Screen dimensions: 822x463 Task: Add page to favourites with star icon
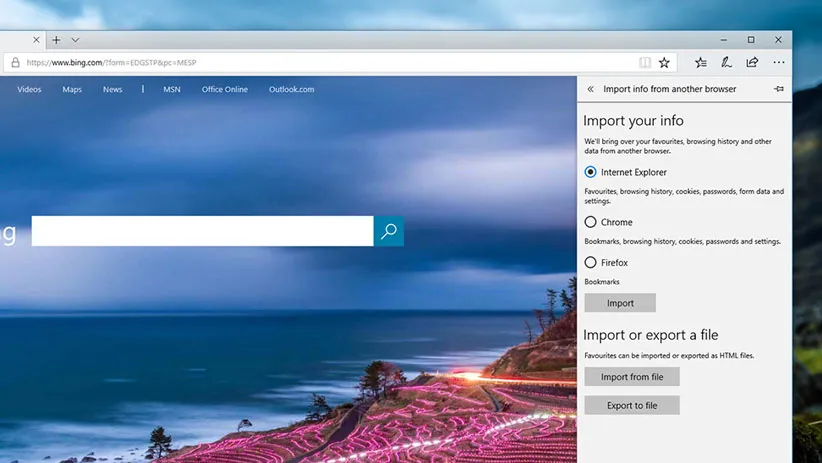(x=664, y=62)
